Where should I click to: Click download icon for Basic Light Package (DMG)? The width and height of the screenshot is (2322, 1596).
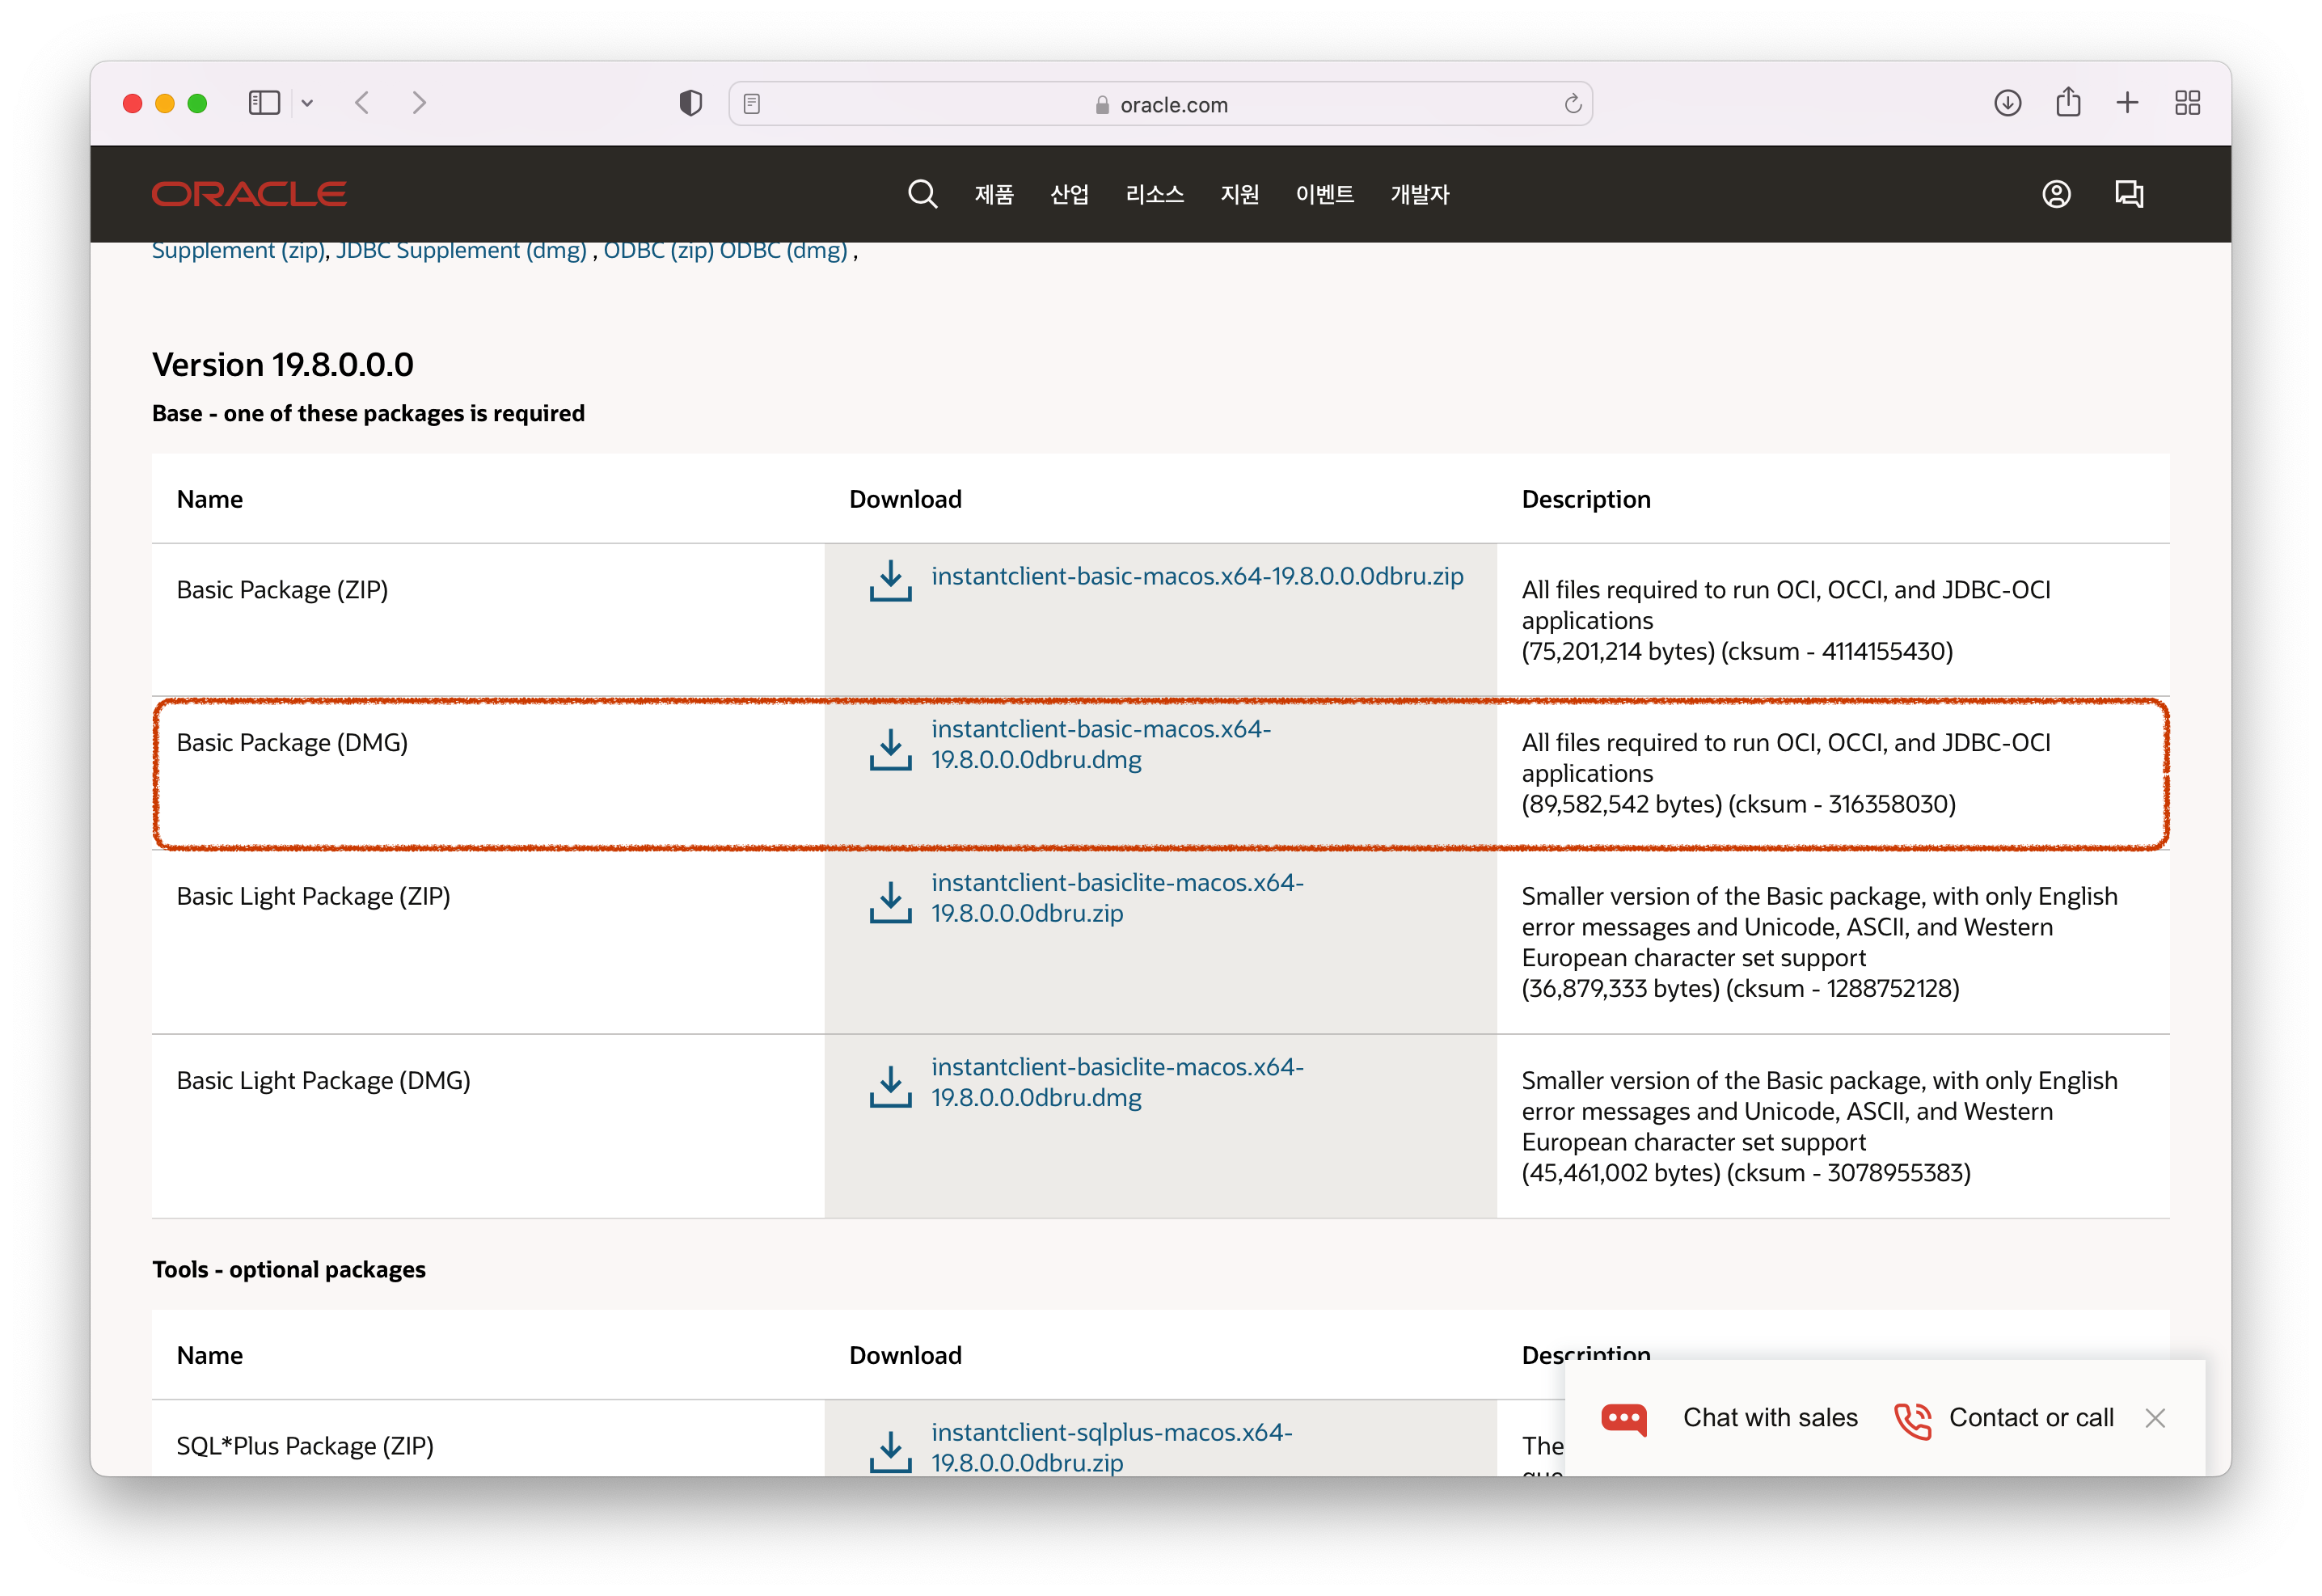tap(890, 1086)
